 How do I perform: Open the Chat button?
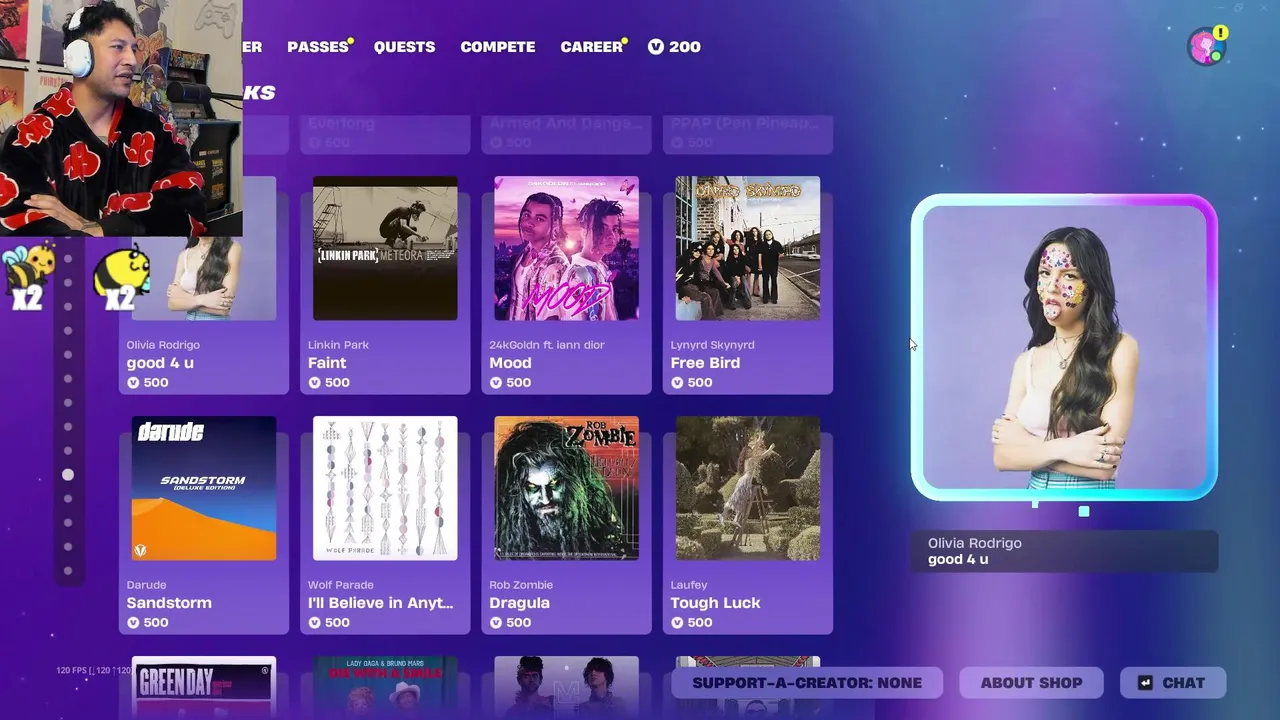coord(1173,683)
